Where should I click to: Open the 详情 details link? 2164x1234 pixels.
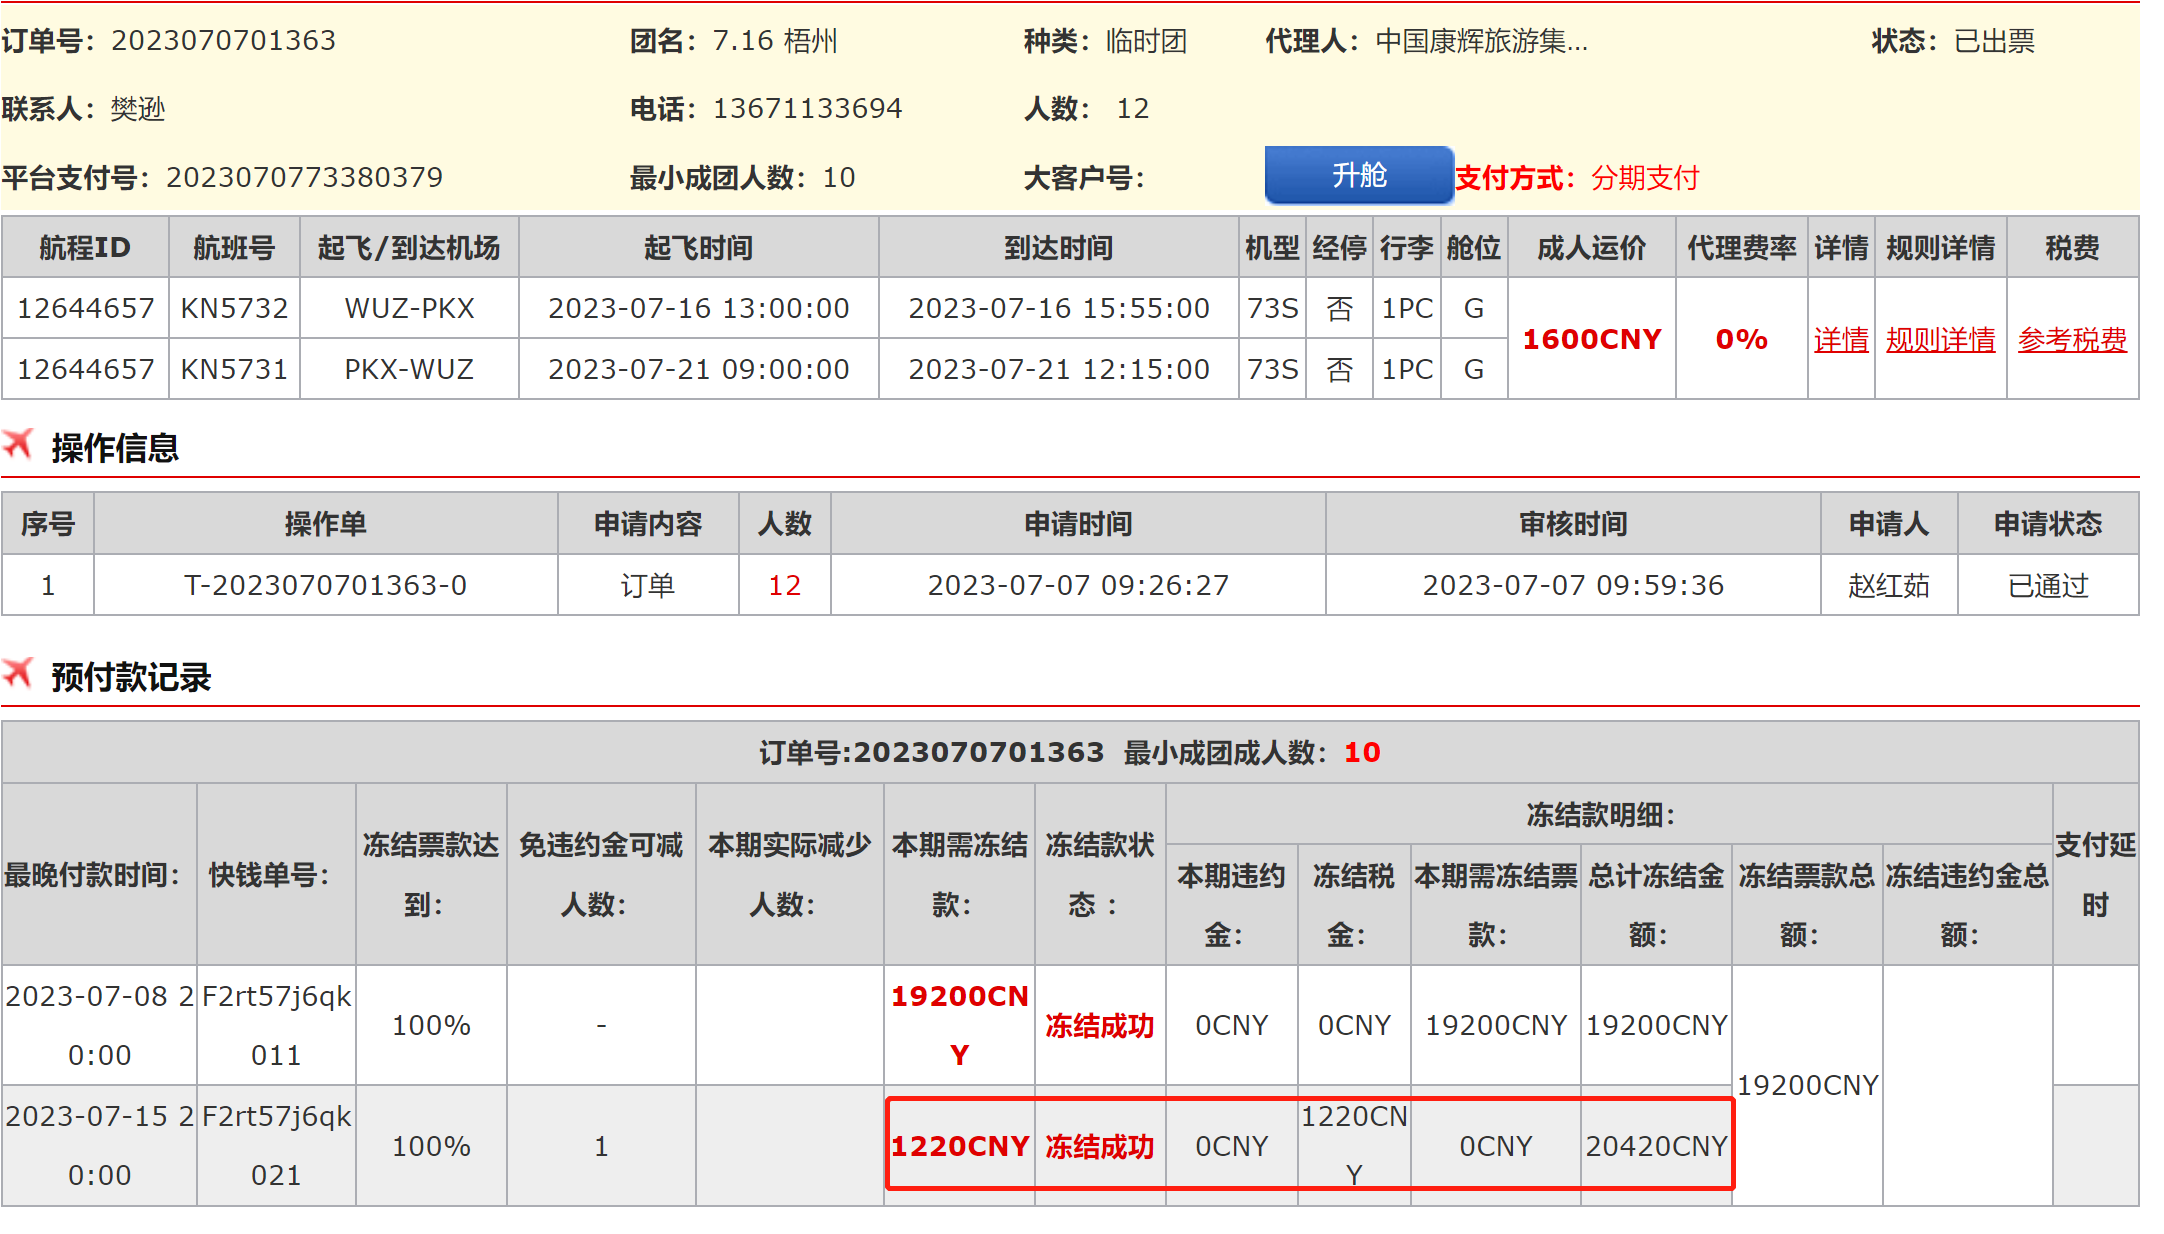pos(1840,339)
